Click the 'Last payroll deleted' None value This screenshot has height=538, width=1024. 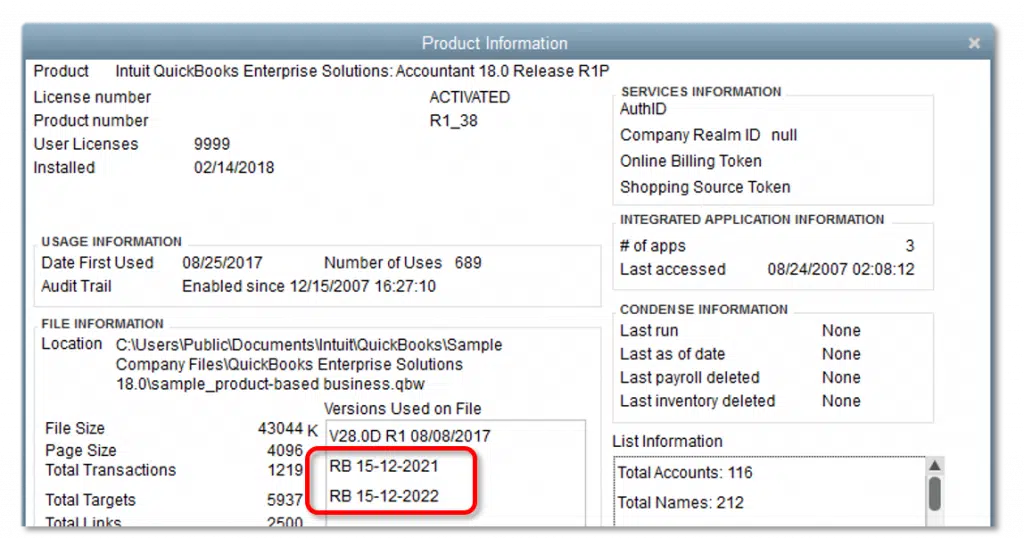841,378
